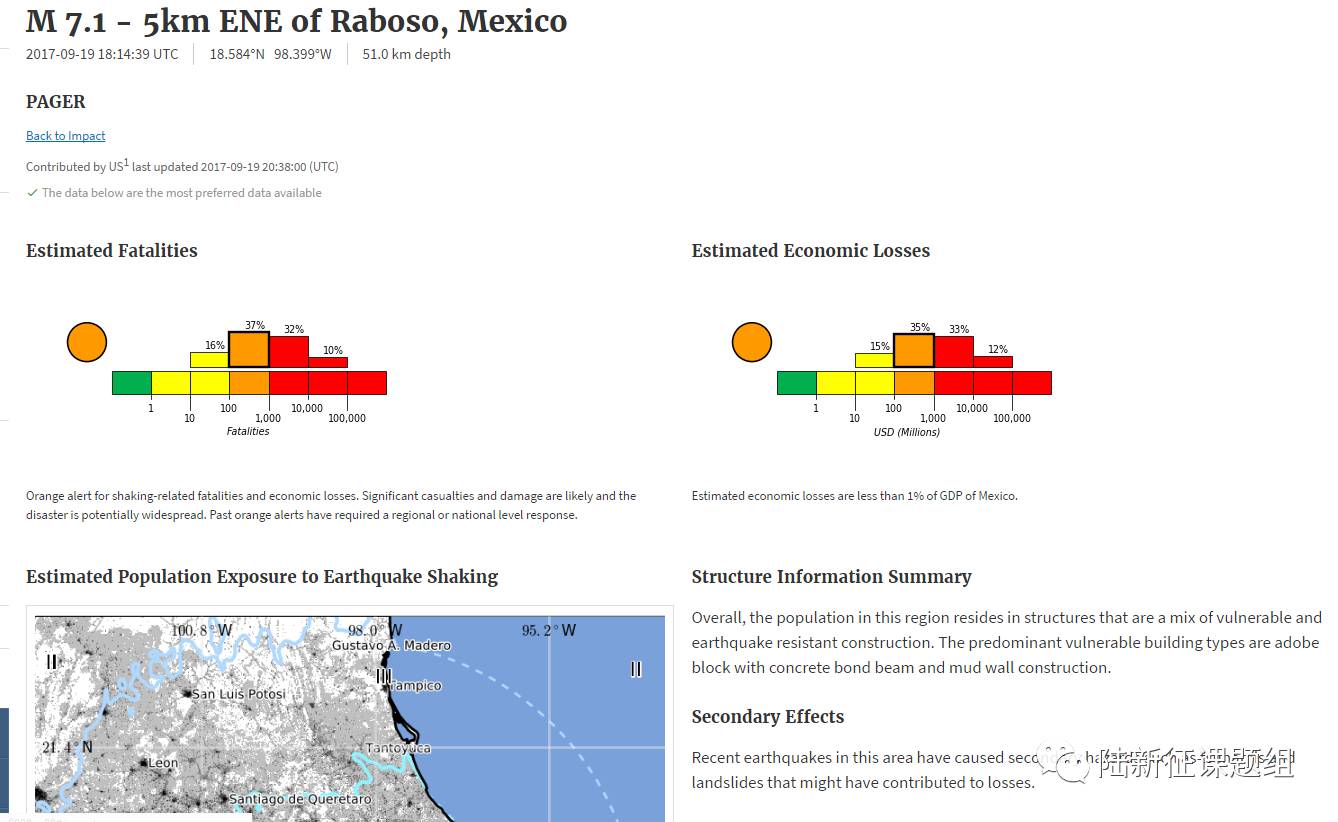The height and width of the screenshot is (822, 1338).
Task: Click the green segment of the USD losses scale
Action: 796,383
